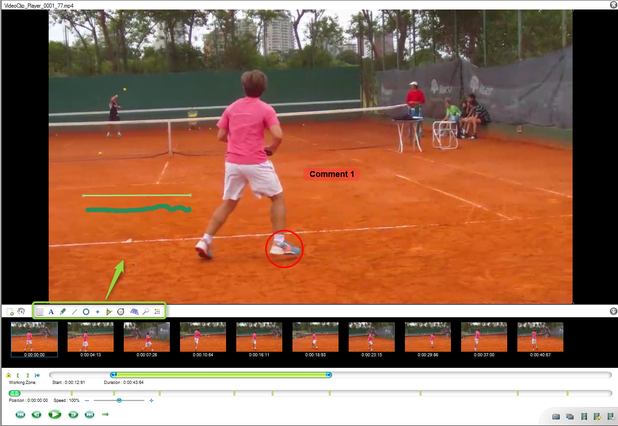618x426 pixels.
Task: Choose the Cross marker tool
Action: [x=98, y=312]
